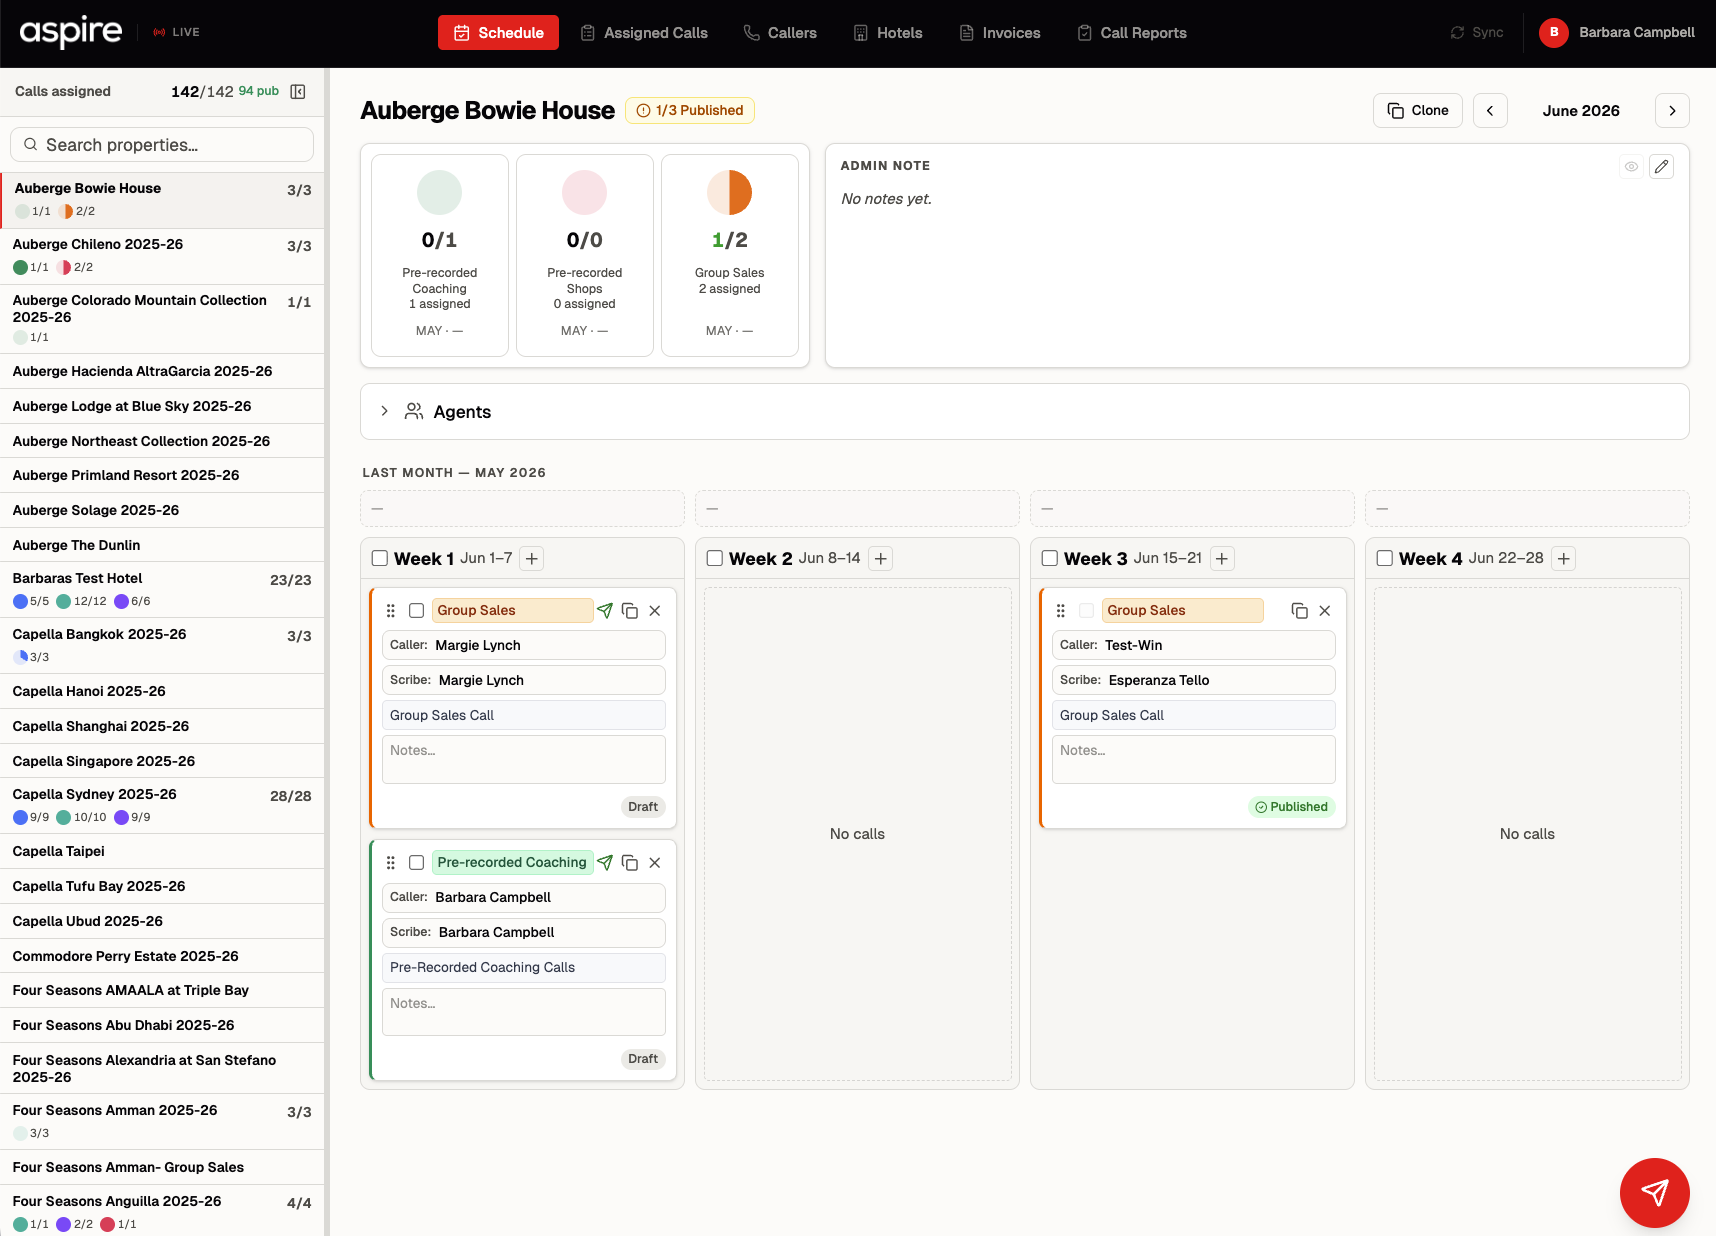The height and width of the screenshot is (1236, 1716).
Task: Remove the Week 3 Group Sales card
Action: (1325, 611)
